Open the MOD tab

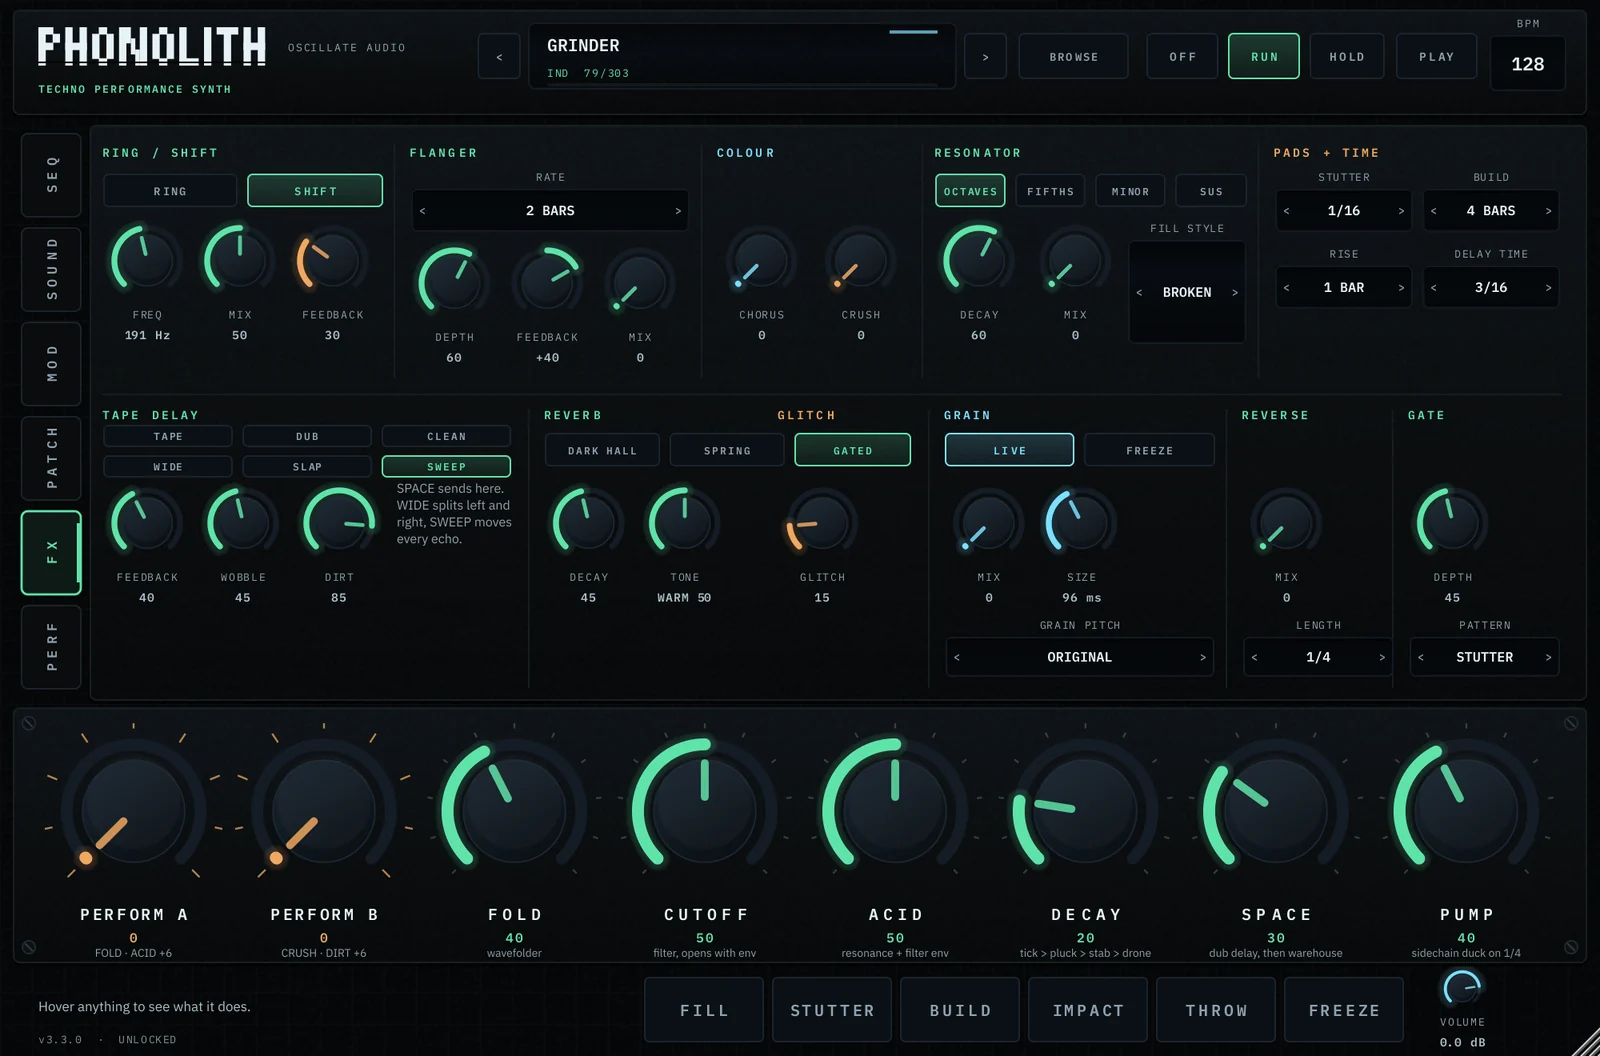click(x=51, y=364)
